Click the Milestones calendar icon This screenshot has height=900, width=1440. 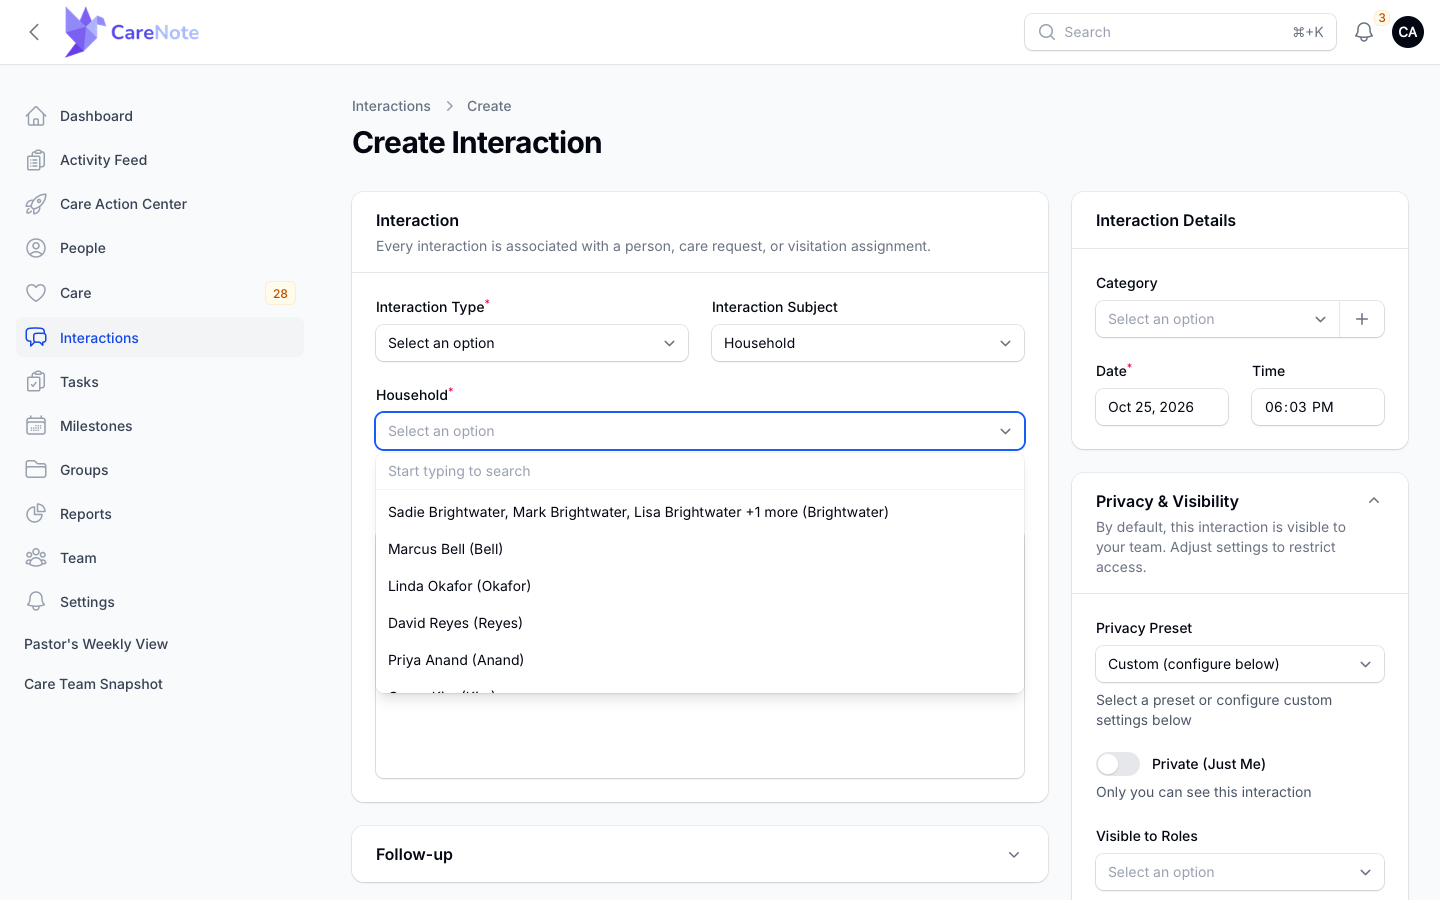[36, 426]
